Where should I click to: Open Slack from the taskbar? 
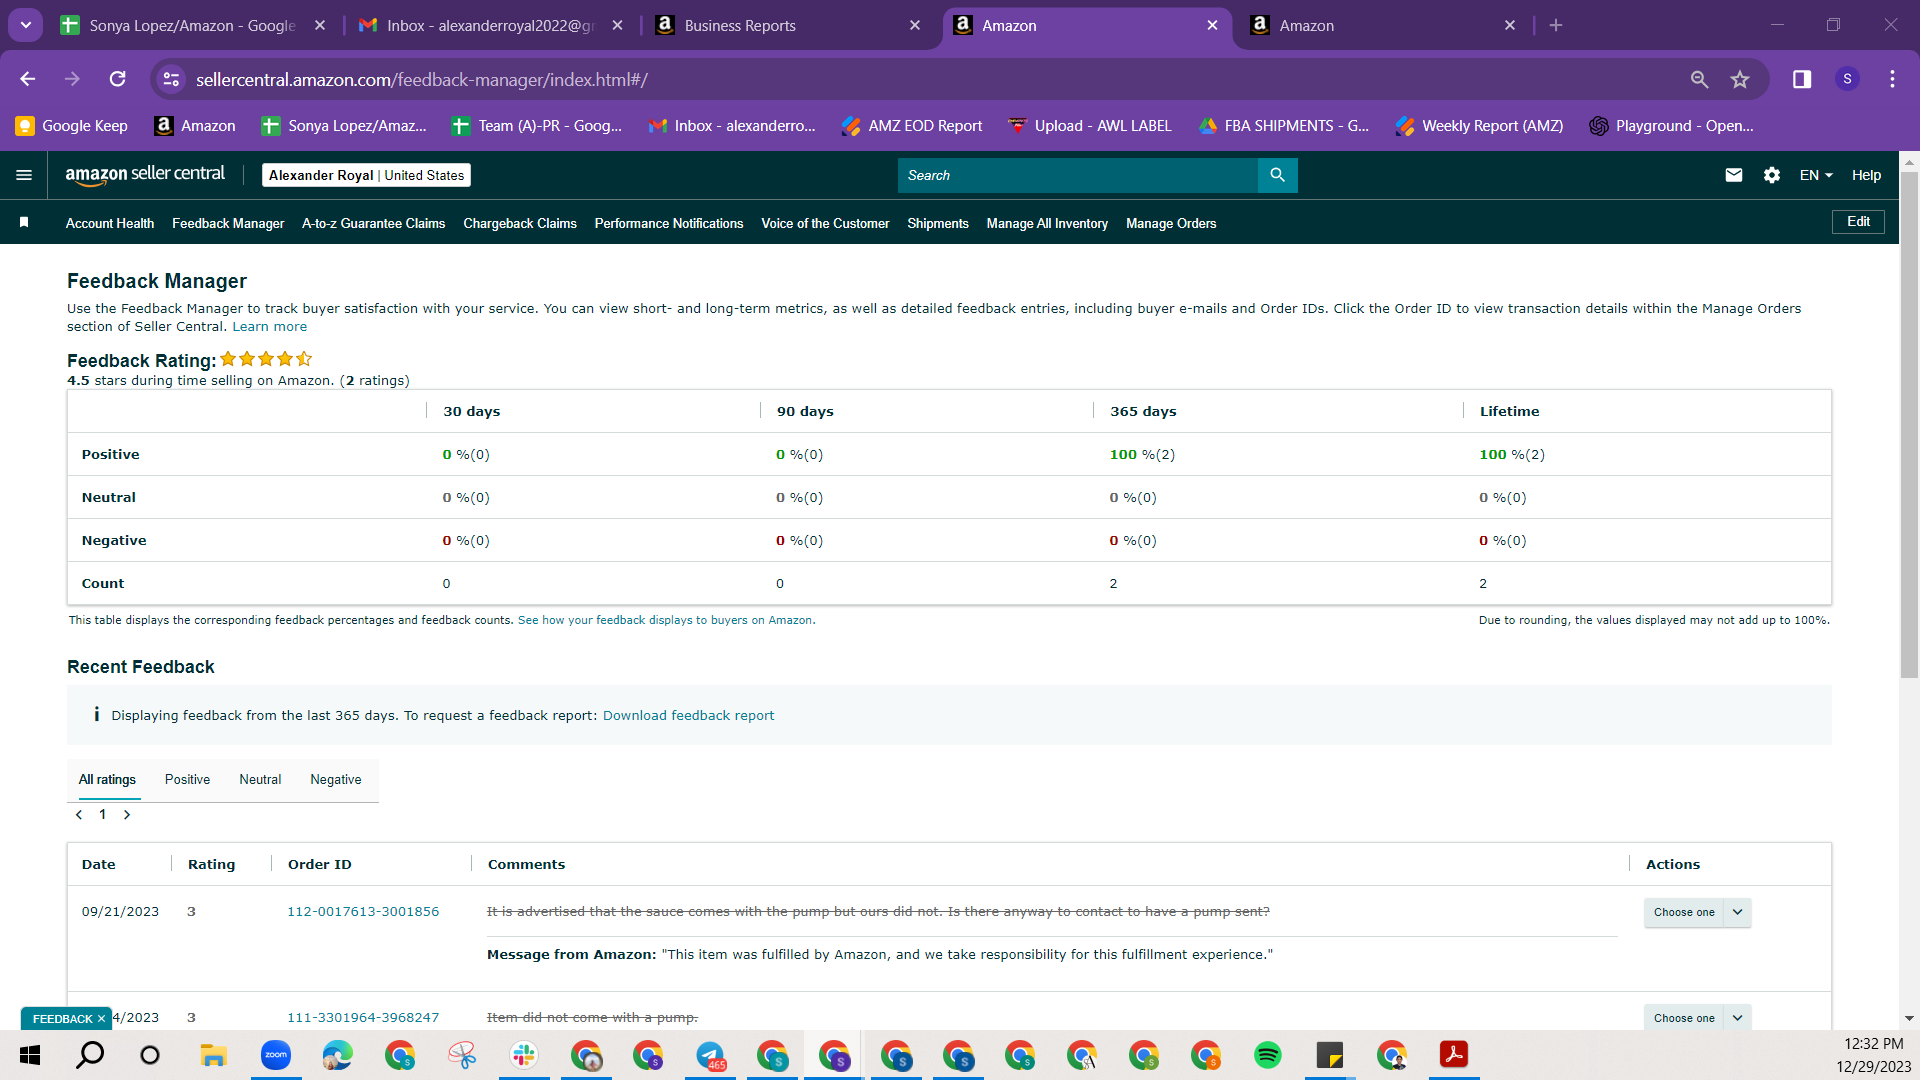[523, 1055]
